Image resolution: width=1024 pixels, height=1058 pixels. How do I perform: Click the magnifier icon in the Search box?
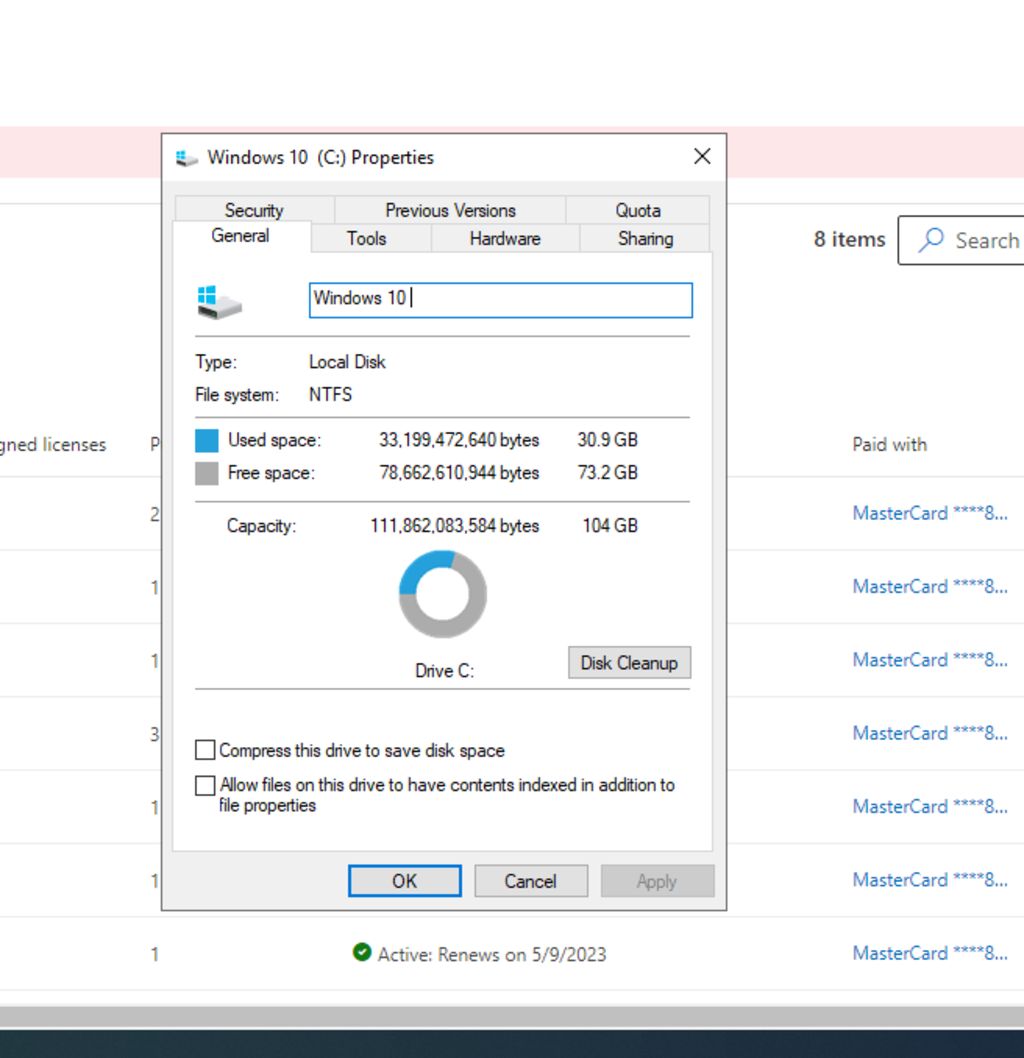pos(931,240)
